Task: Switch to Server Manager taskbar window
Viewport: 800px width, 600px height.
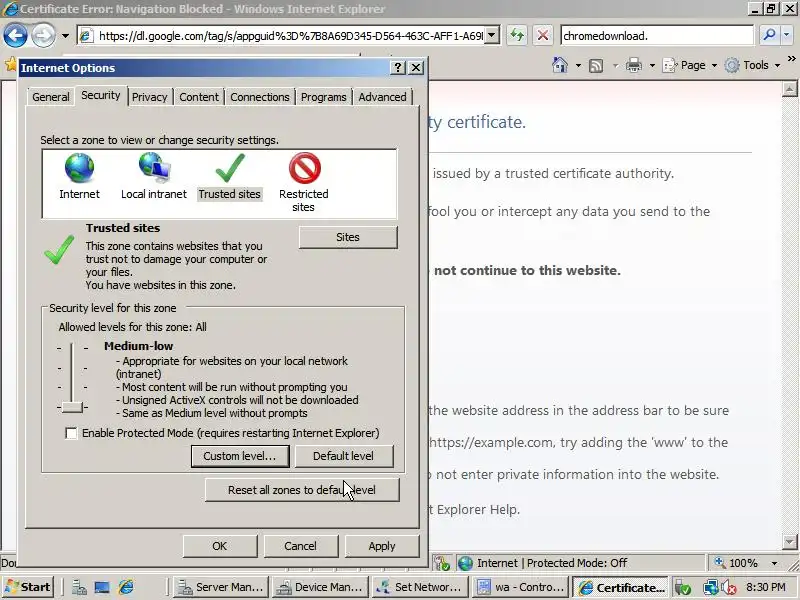Action: [x=221, y=587]
